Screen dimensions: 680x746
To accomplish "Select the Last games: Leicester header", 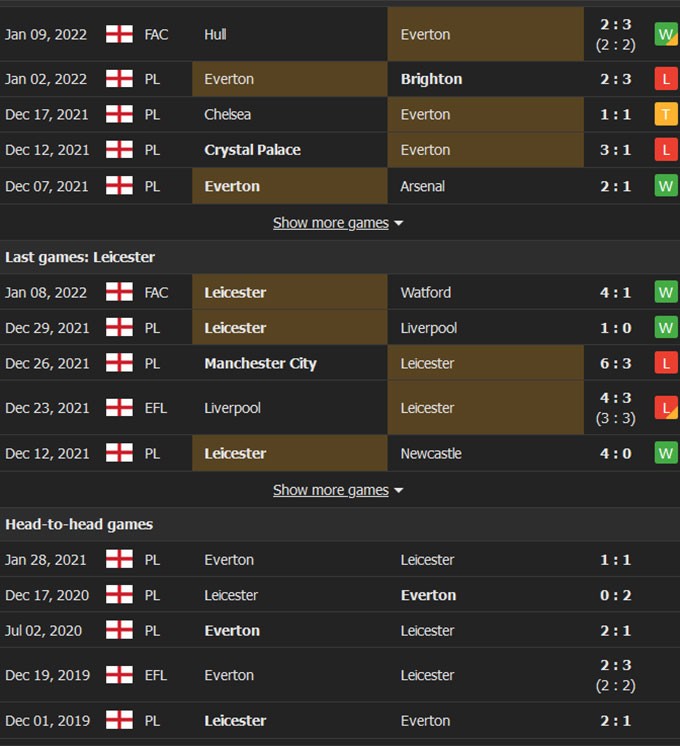I will 80,257.
